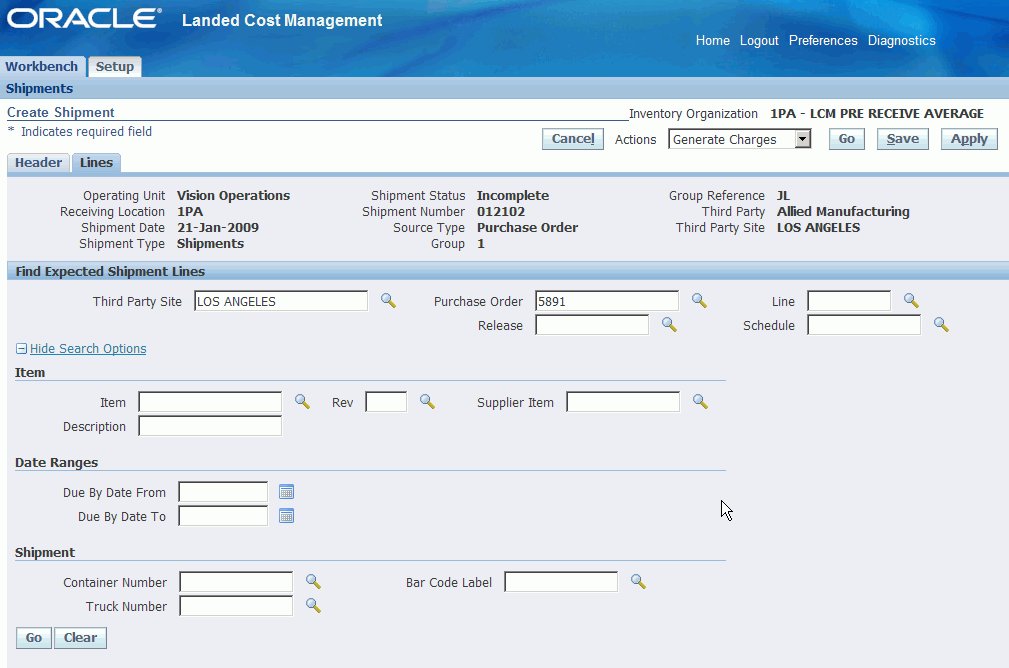Open the Shipments submenu item
This screenshot has width=1009, height=668.
click(x=39, y=88)
